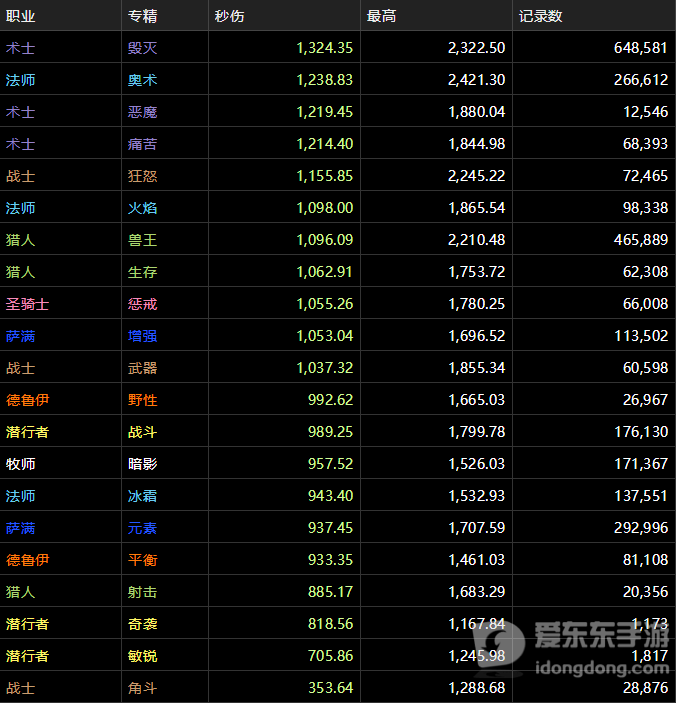Sort by the 秒伤 column header

point(229,16)
